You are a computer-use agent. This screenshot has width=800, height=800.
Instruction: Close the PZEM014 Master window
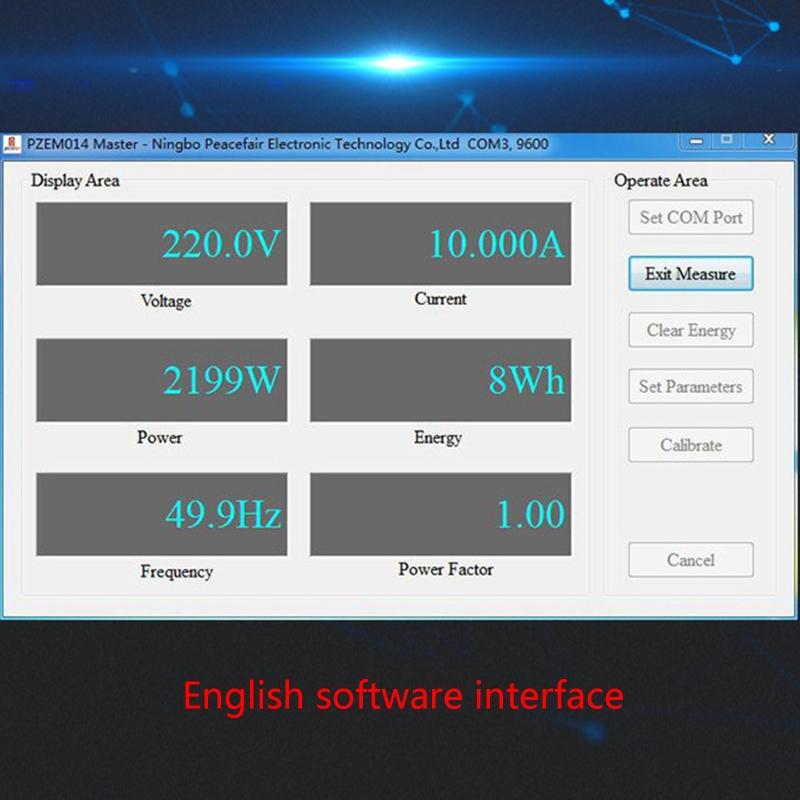pyautogui.click(x=768, y=140)
